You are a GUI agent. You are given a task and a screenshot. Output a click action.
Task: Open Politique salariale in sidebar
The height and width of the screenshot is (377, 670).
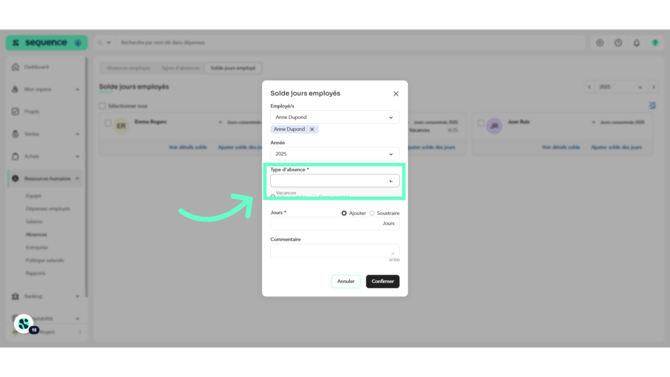tap(44, 260)
